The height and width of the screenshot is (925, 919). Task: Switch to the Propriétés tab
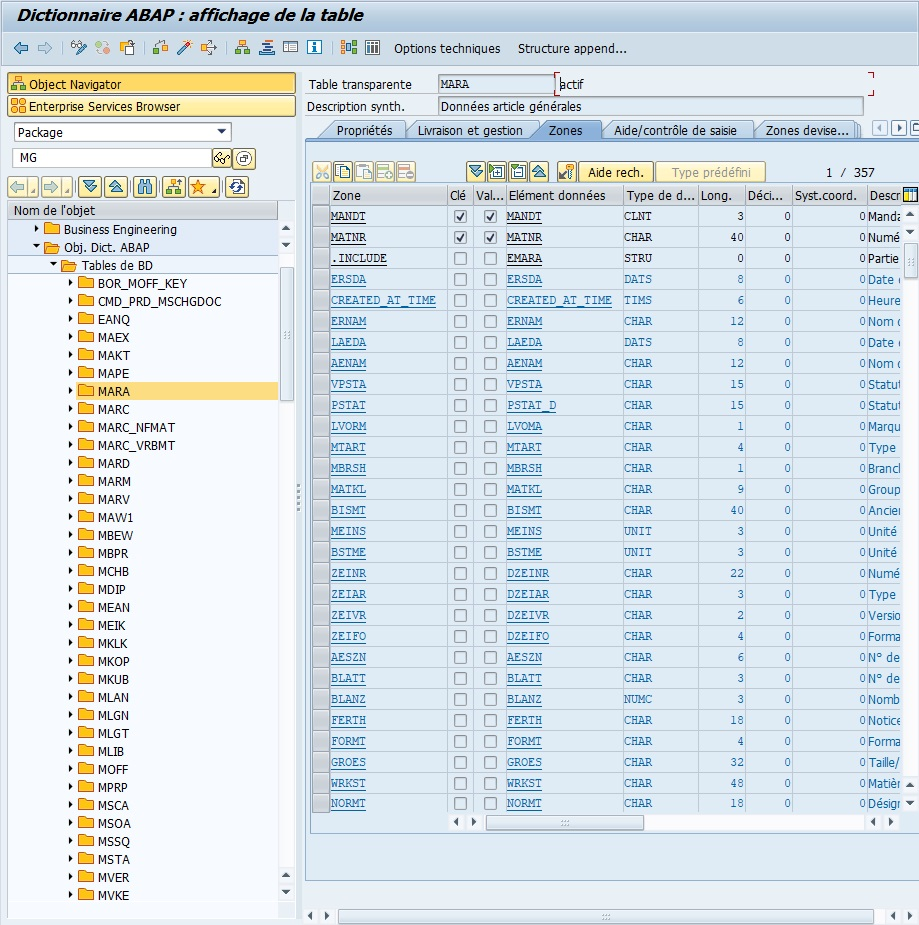tap(364, 130)
